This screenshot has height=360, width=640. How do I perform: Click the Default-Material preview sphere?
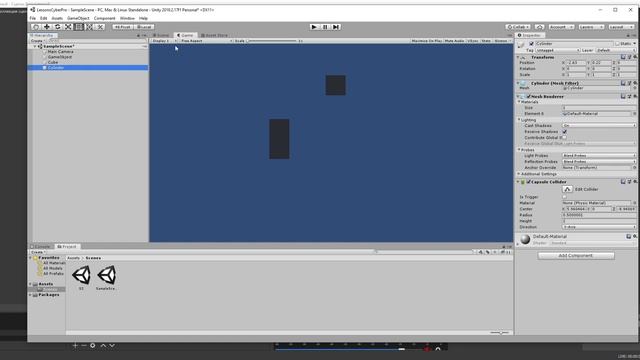click(525, 240)
